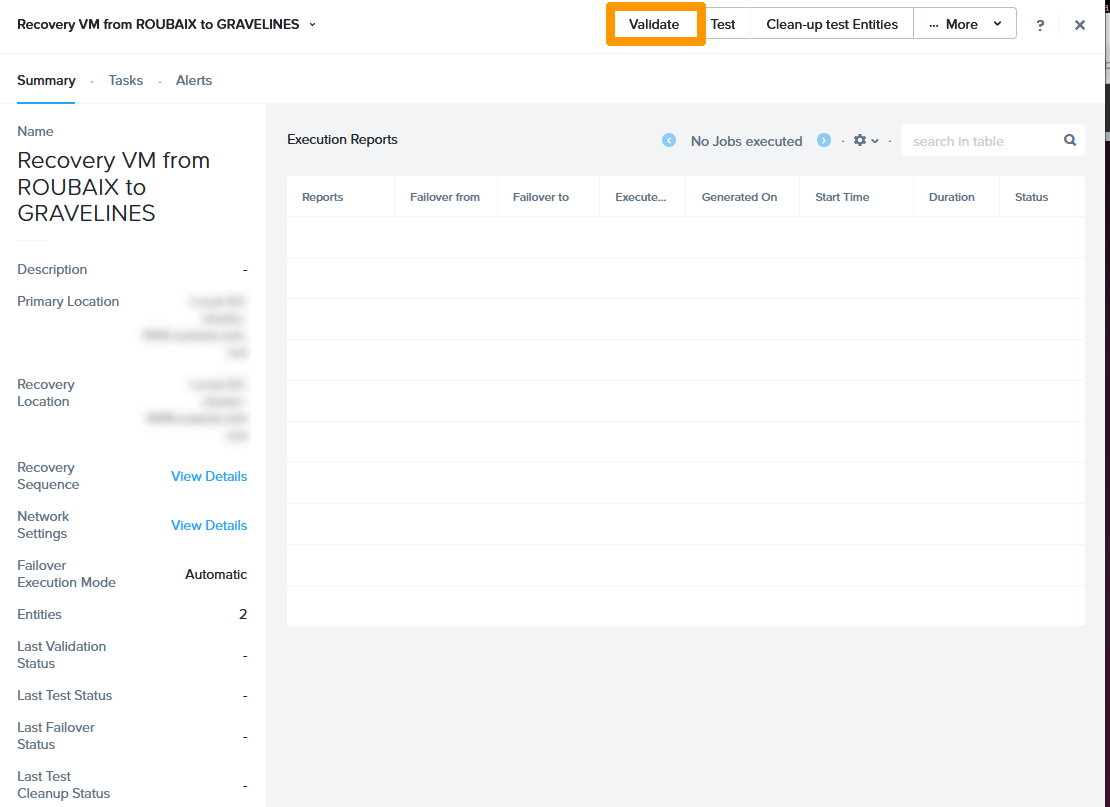1110x807 pixels.
Task: Click the magnifier icon in search box
Action: [x=1069, y=141]
